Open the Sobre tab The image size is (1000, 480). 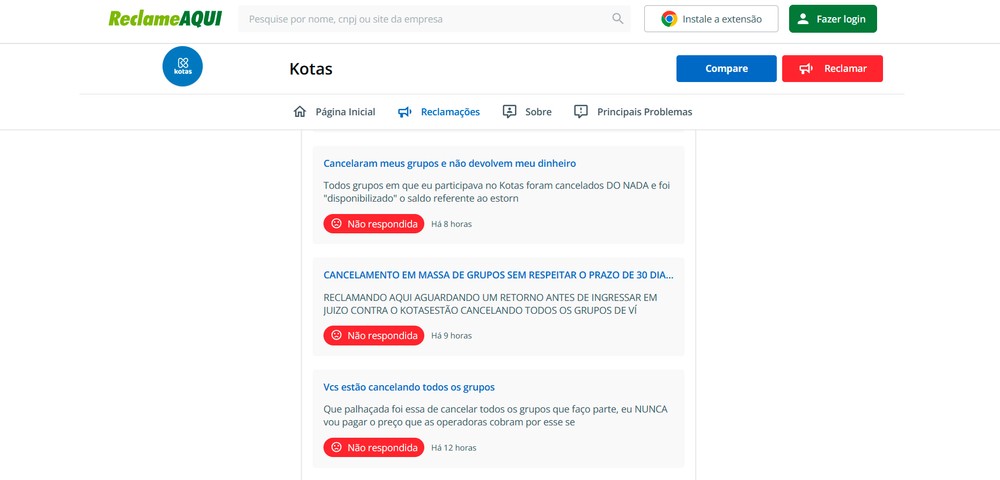coord(527,112)
